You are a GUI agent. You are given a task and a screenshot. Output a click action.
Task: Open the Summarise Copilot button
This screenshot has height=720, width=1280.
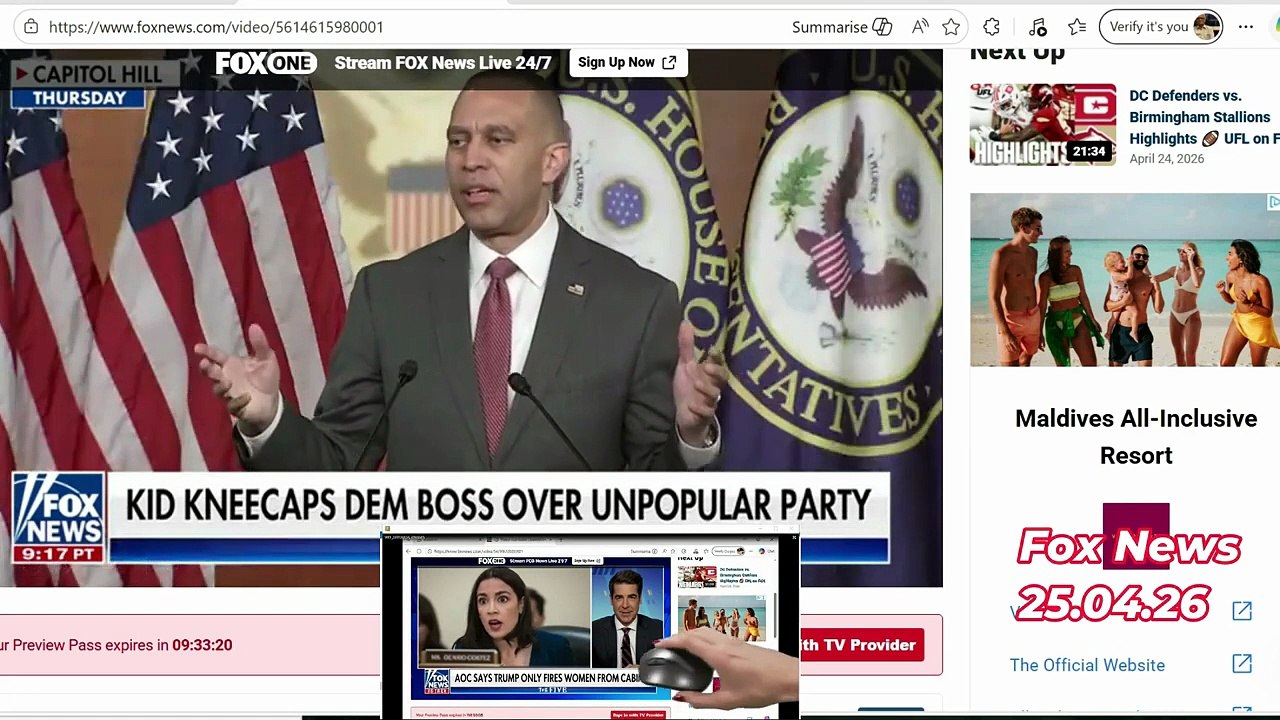pos(842,27)
